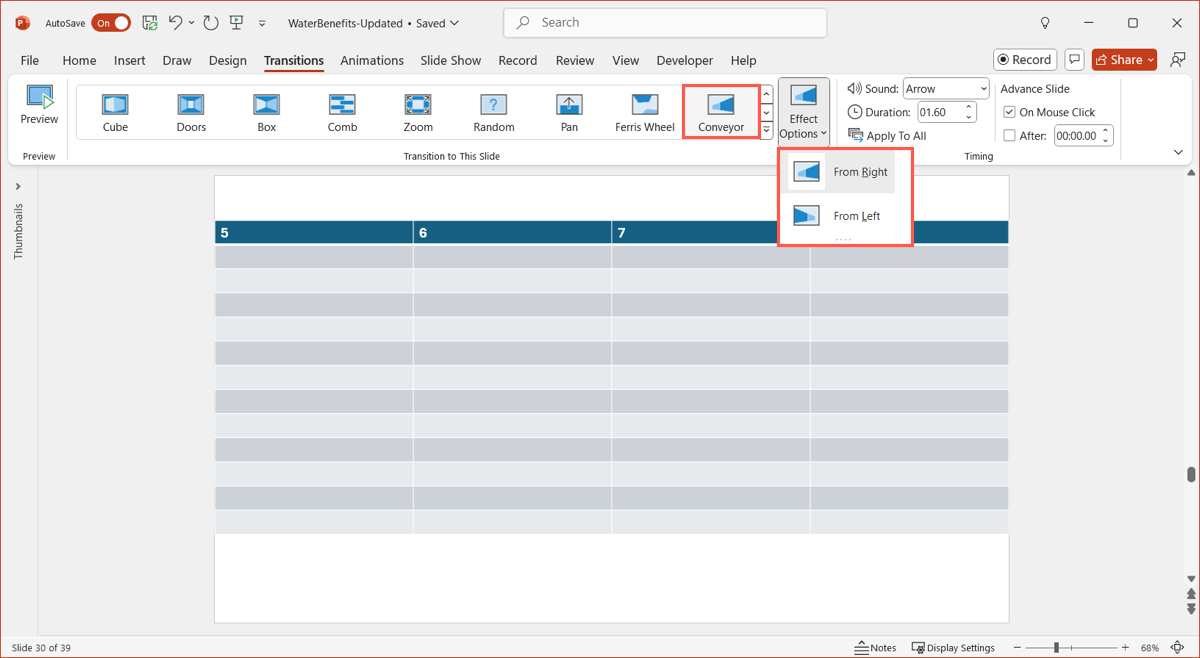Screen dimensions: 1200x658
Task: Open the Effect Options dropdown
Action: (x=804, y=111)
